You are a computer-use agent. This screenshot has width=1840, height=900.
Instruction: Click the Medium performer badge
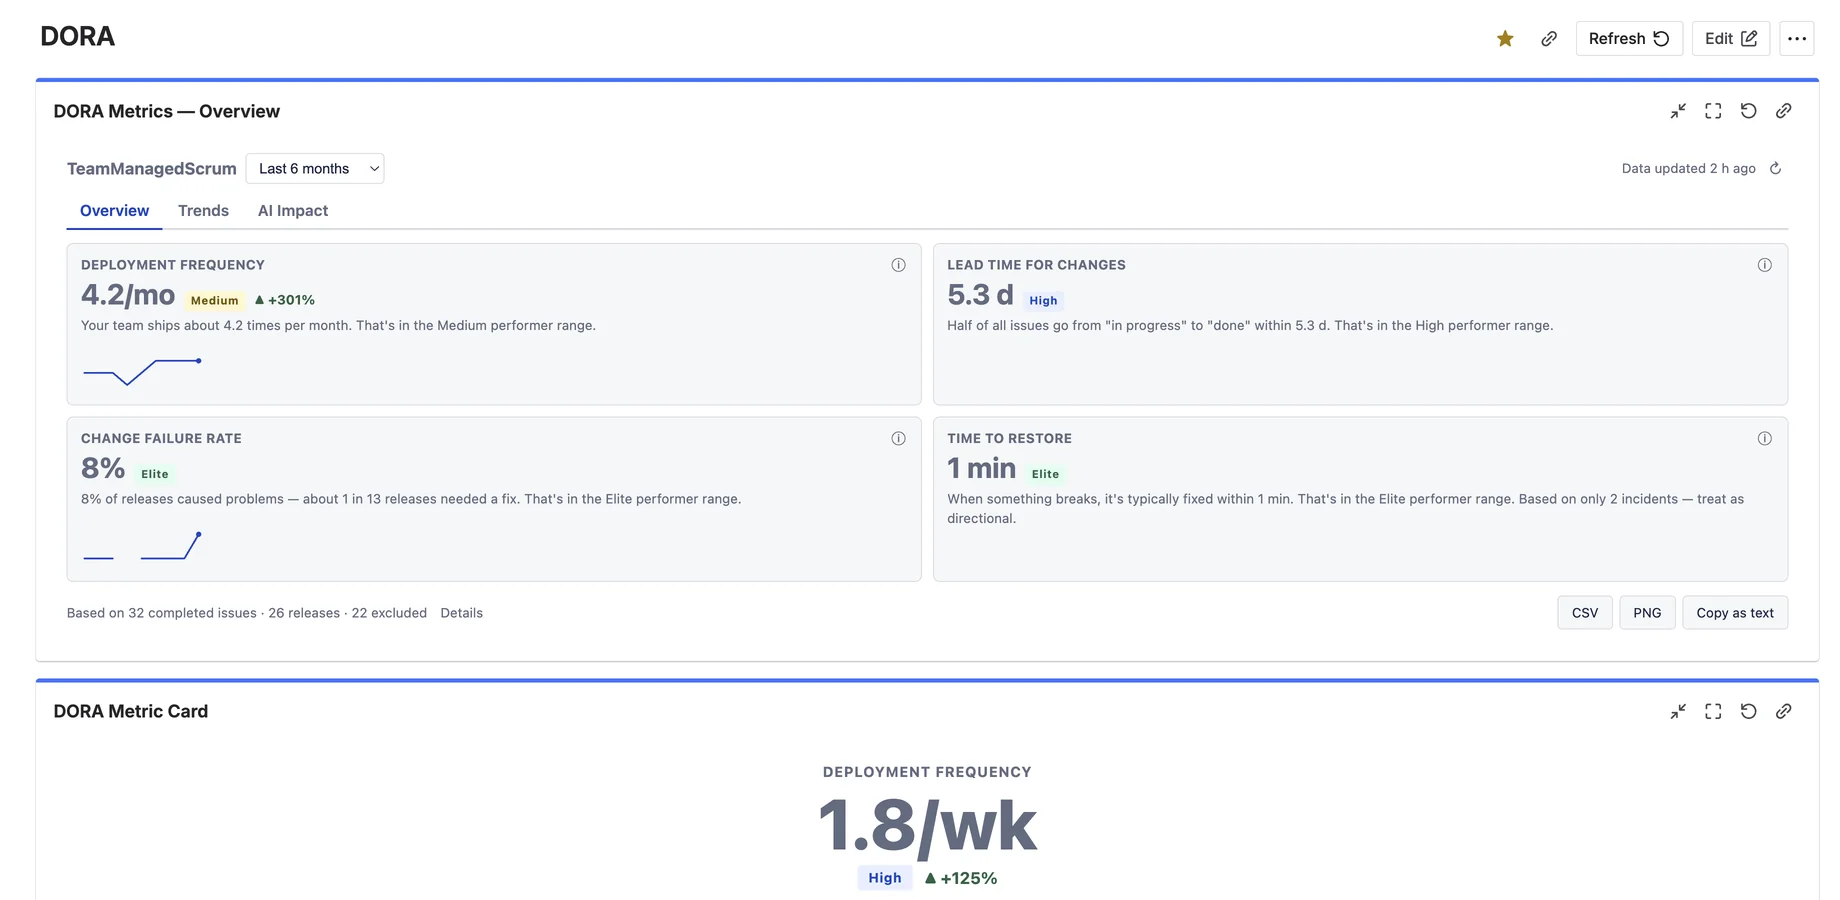(215, 300)
